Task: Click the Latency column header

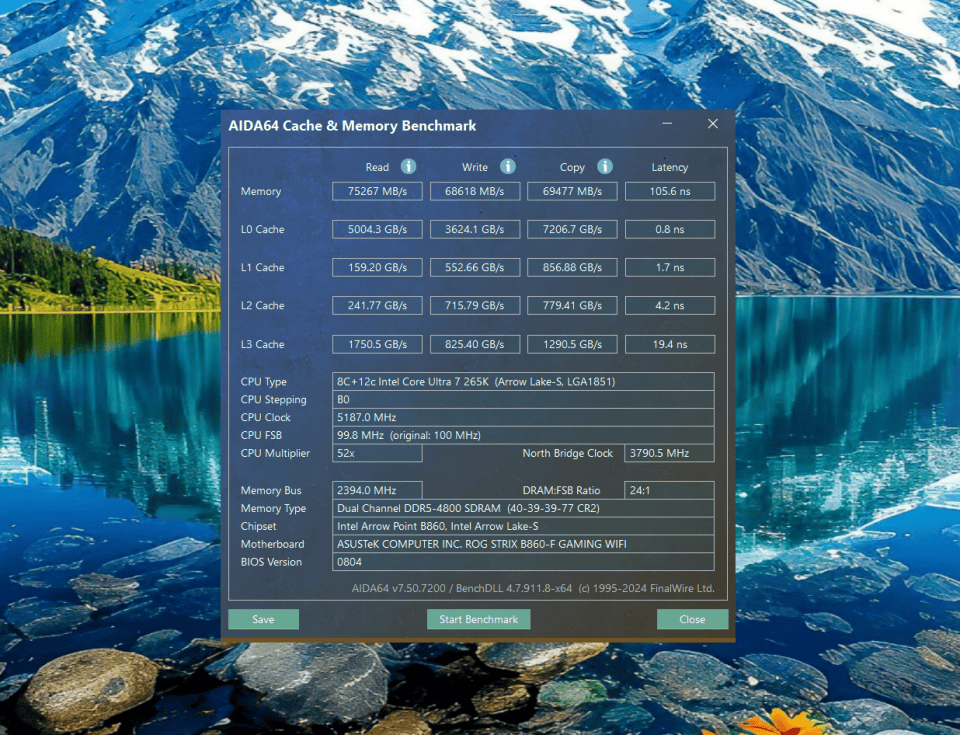Action: point(670,167)
